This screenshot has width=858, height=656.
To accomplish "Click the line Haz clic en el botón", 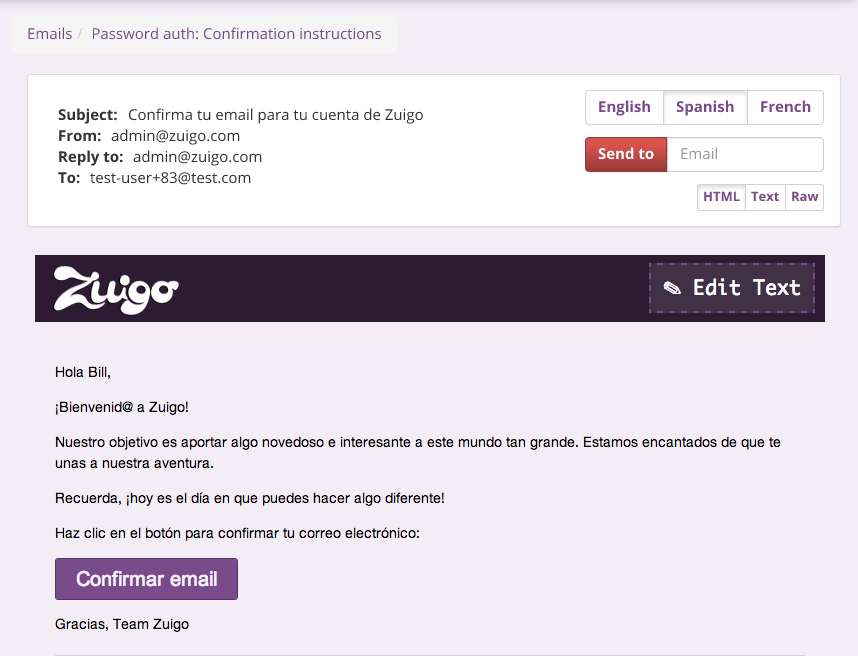I will coord(237,533).
